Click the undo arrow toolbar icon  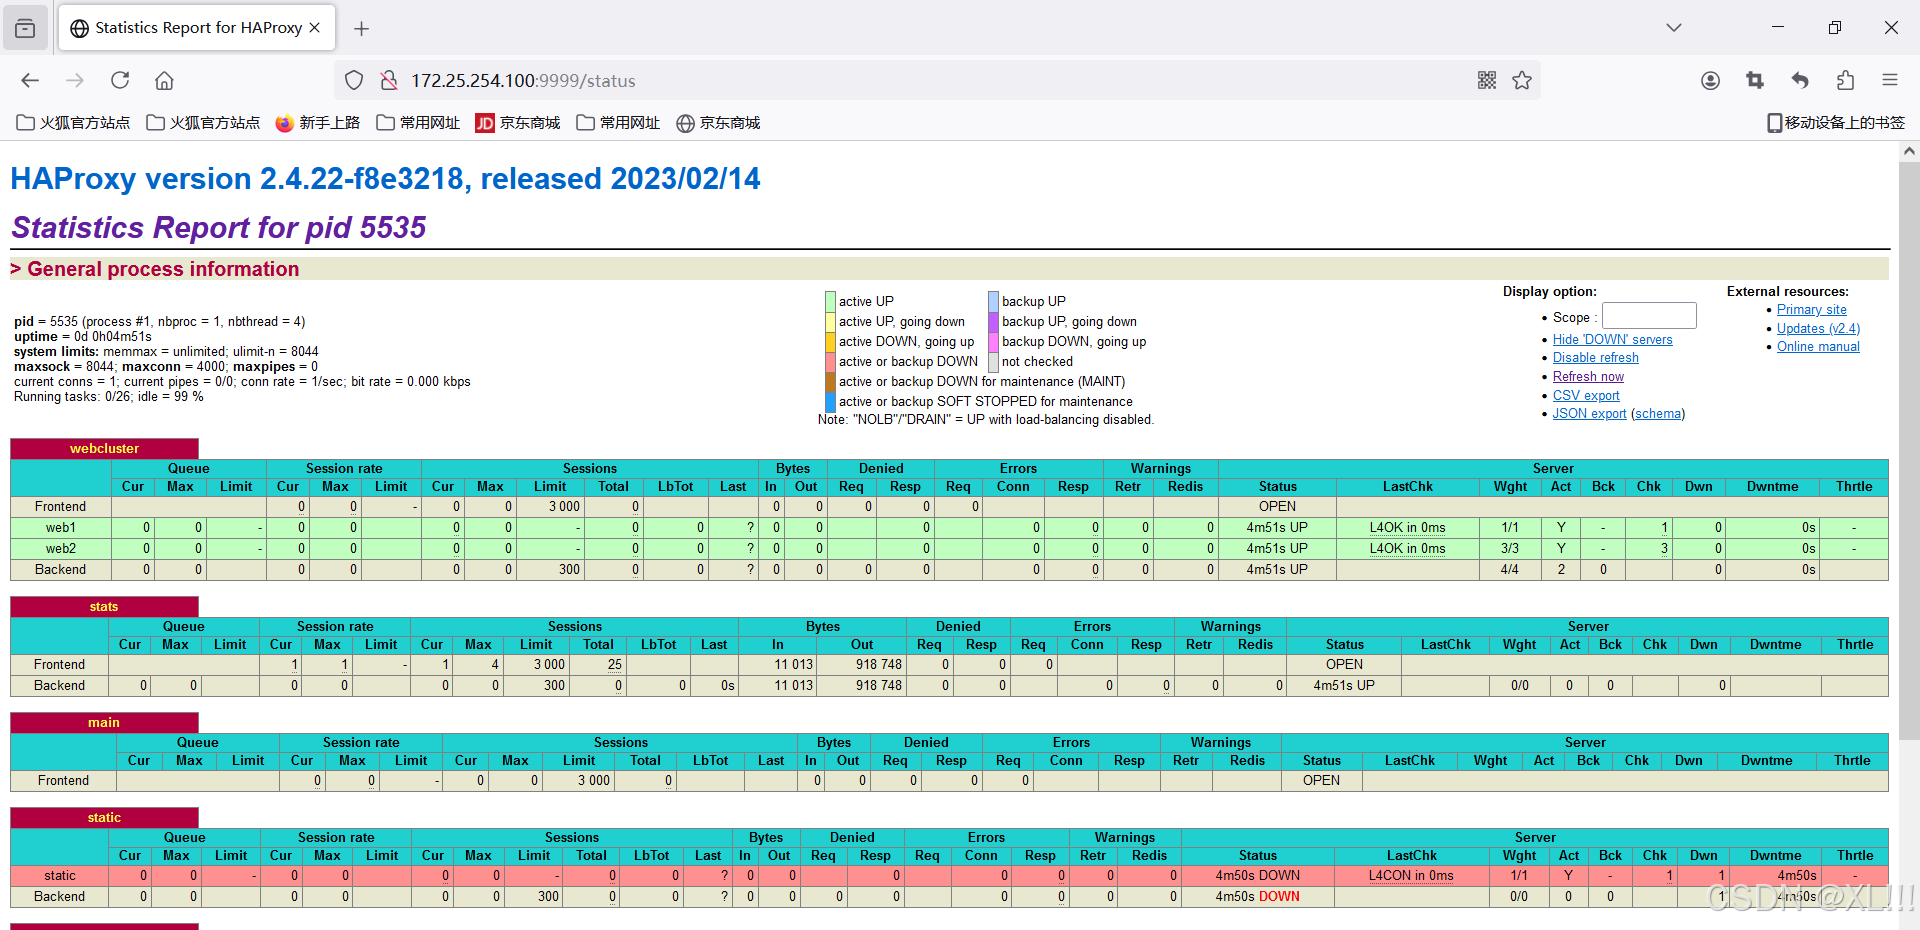1800,81
